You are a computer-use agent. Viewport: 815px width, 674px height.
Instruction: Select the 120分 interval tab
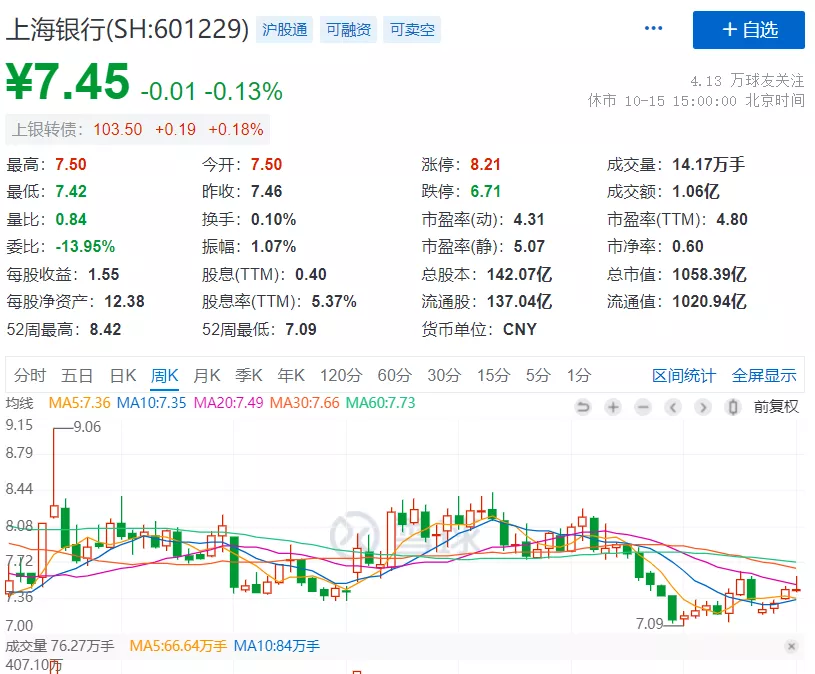click(341, 375)
